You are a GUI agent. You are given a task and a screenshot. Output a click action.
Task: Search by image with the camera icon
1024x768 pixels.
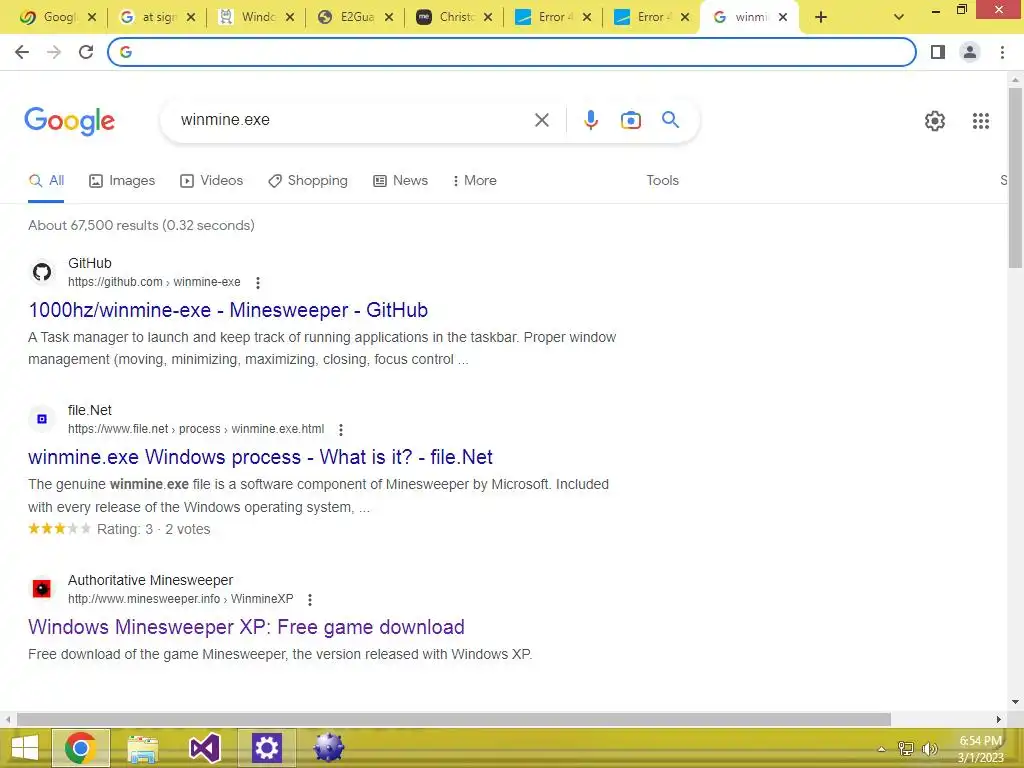[x=630, y=120]
